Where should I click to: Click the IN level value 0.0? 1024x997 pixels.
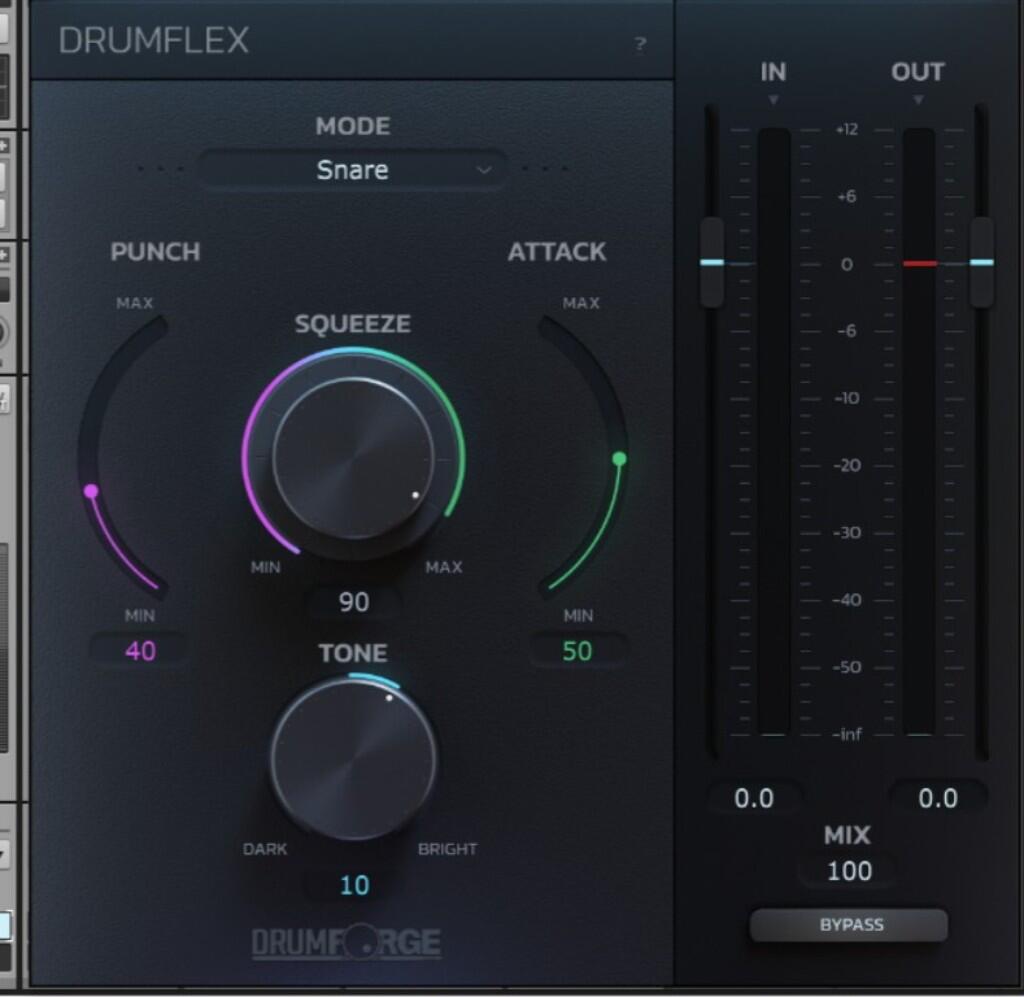[x=754, y=798]
